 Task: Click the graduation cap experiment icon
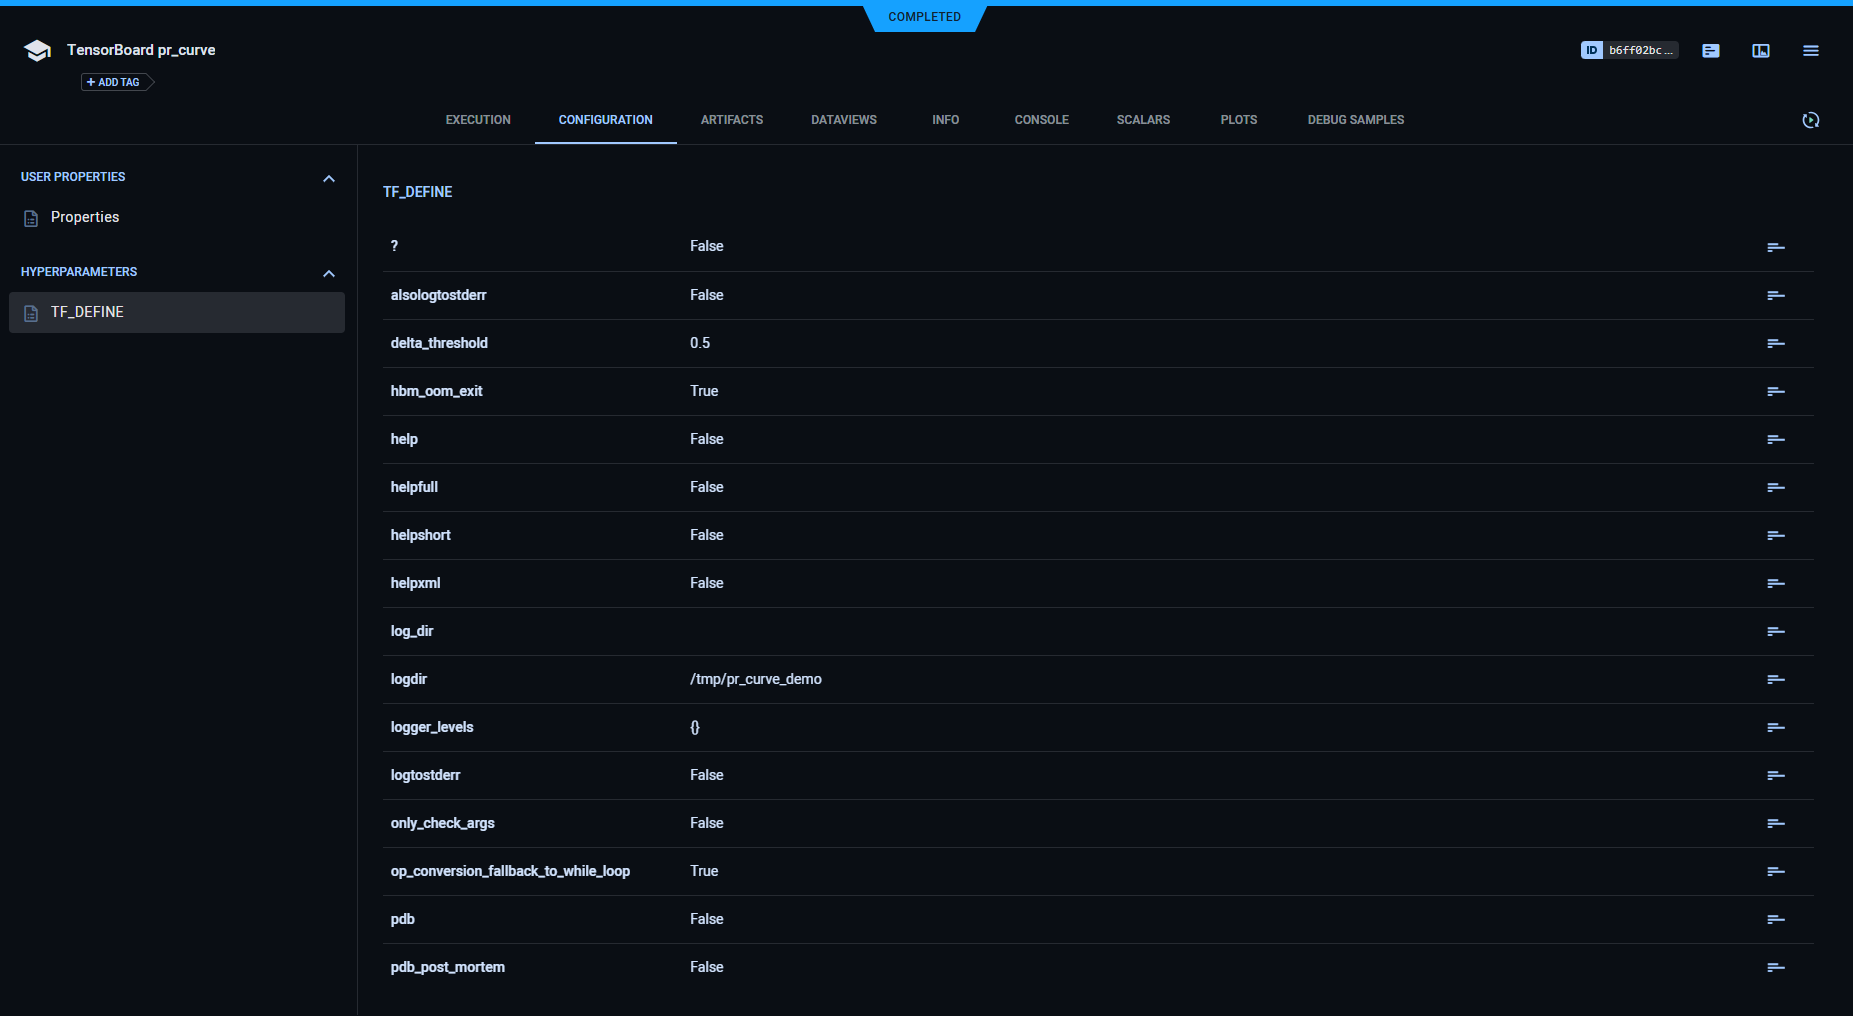click(37, 51)
